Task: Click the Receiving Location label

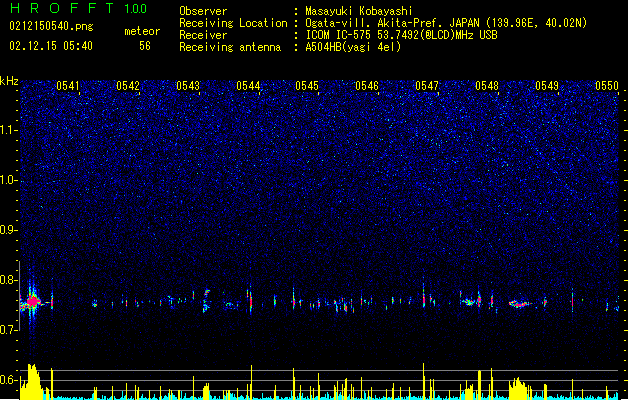Action: point(233,23)
